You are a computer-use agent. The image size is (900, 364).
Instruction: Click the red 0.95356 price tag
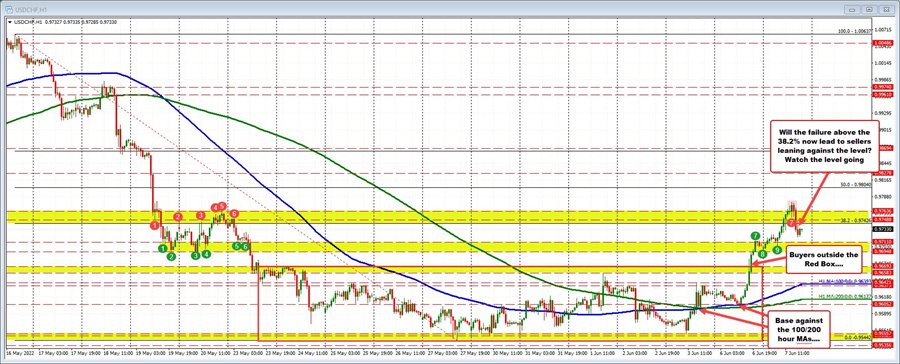pyautogui.click(x=883, y=345)
